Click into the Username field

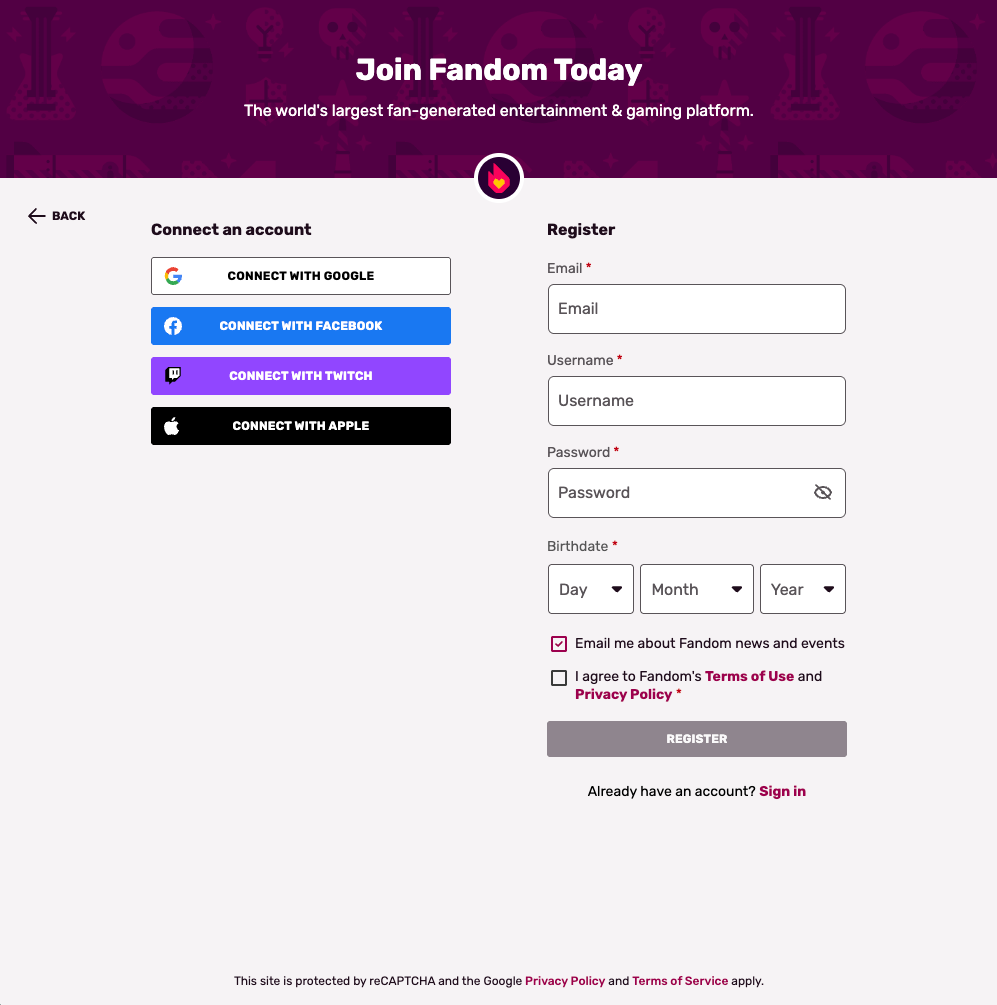click(x=696, y=401)
